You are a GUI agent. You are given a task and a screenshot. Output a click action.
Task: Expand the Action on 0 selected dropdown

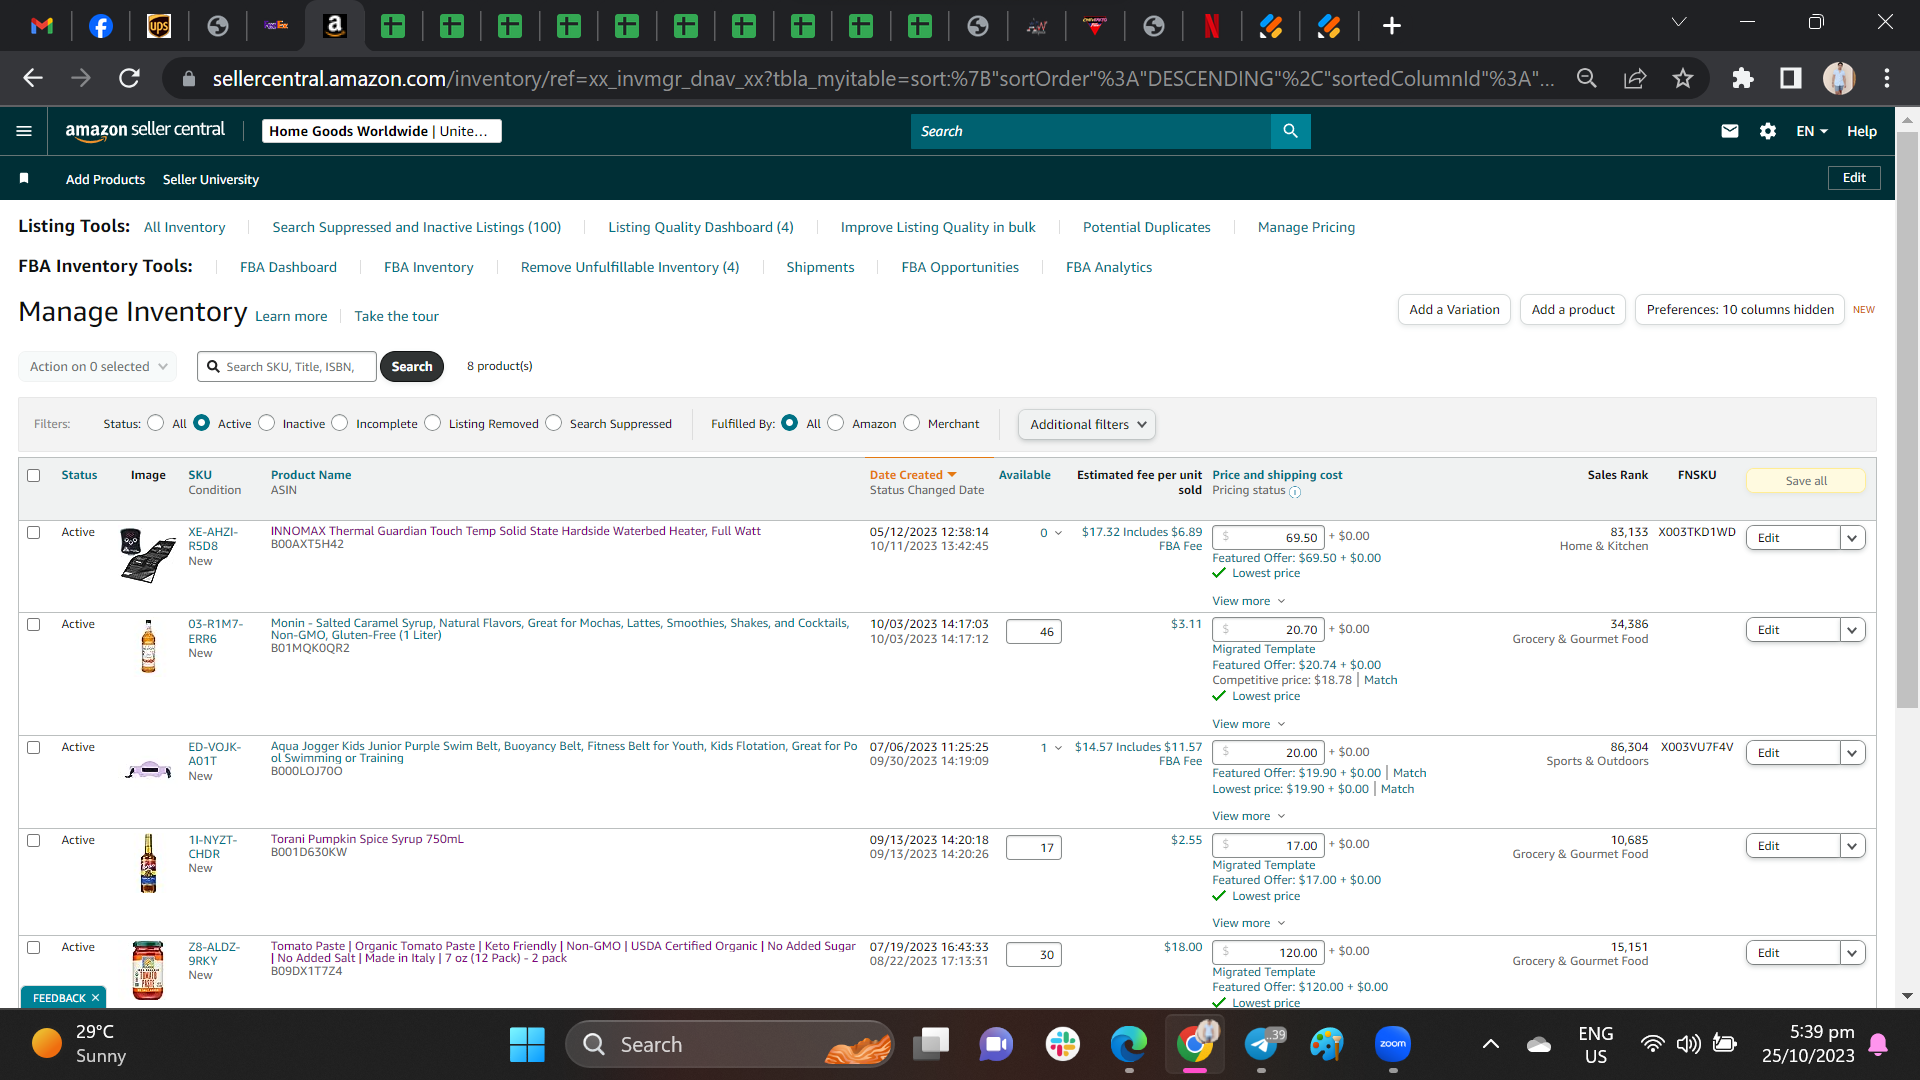[98, 367]
